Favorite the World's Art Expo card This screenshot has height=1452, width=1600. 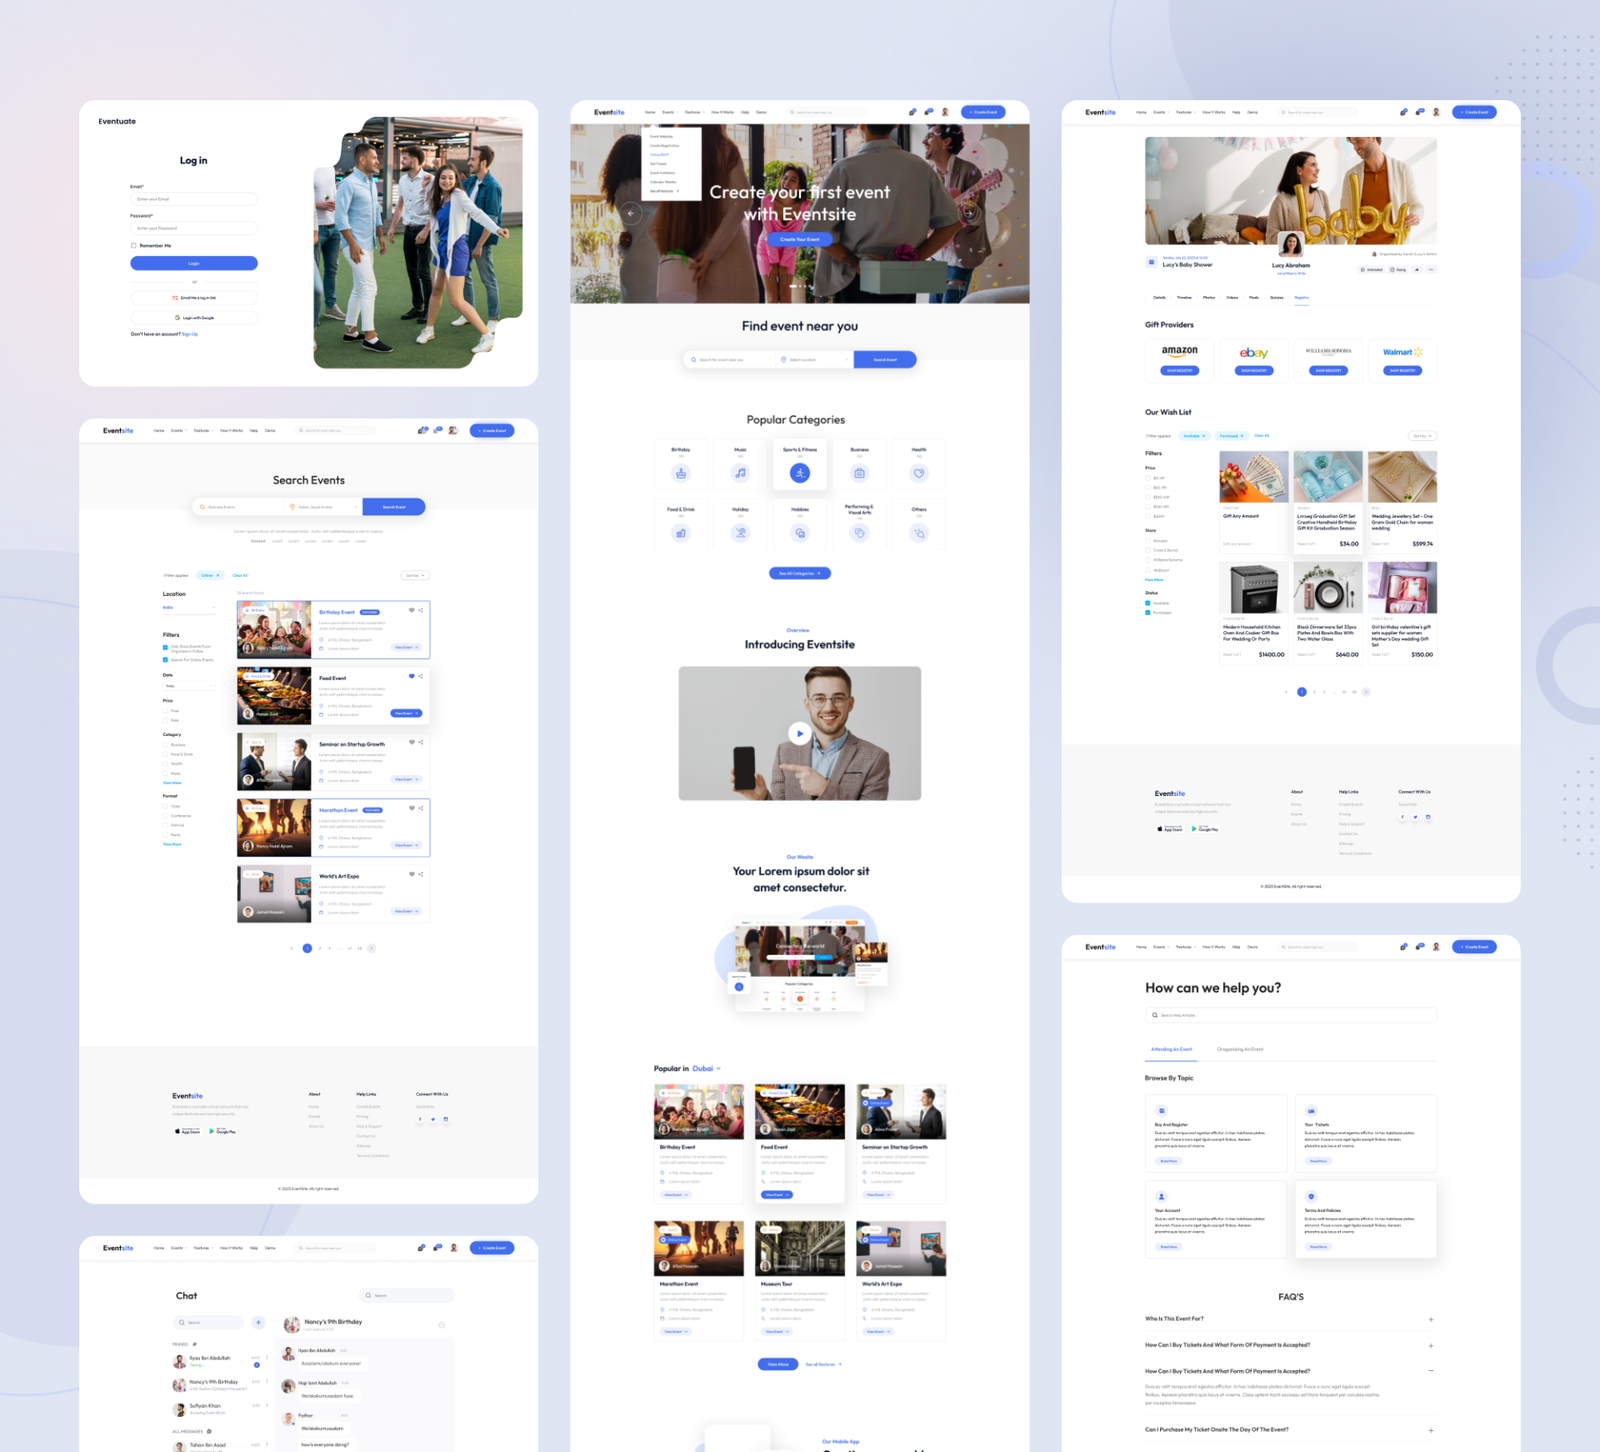tap(411, 874)
